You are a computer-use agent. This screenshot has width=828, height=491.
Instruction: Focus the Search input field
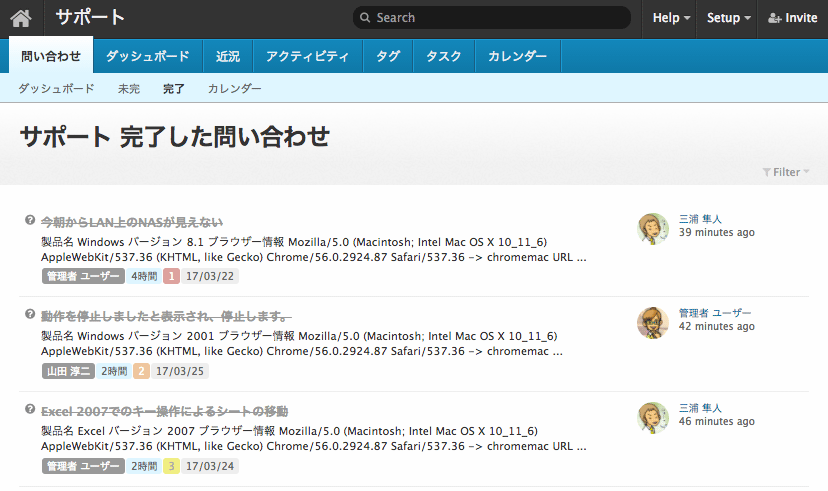pyautogui.click(x=492, y=17)
